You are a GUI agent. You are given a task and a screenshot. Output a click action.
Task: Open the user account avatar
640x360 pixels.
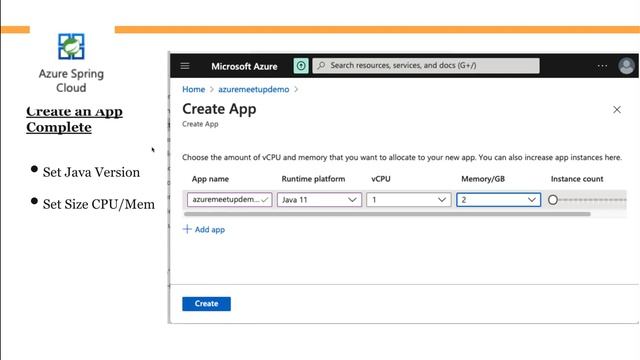click(x=626, y=66)
